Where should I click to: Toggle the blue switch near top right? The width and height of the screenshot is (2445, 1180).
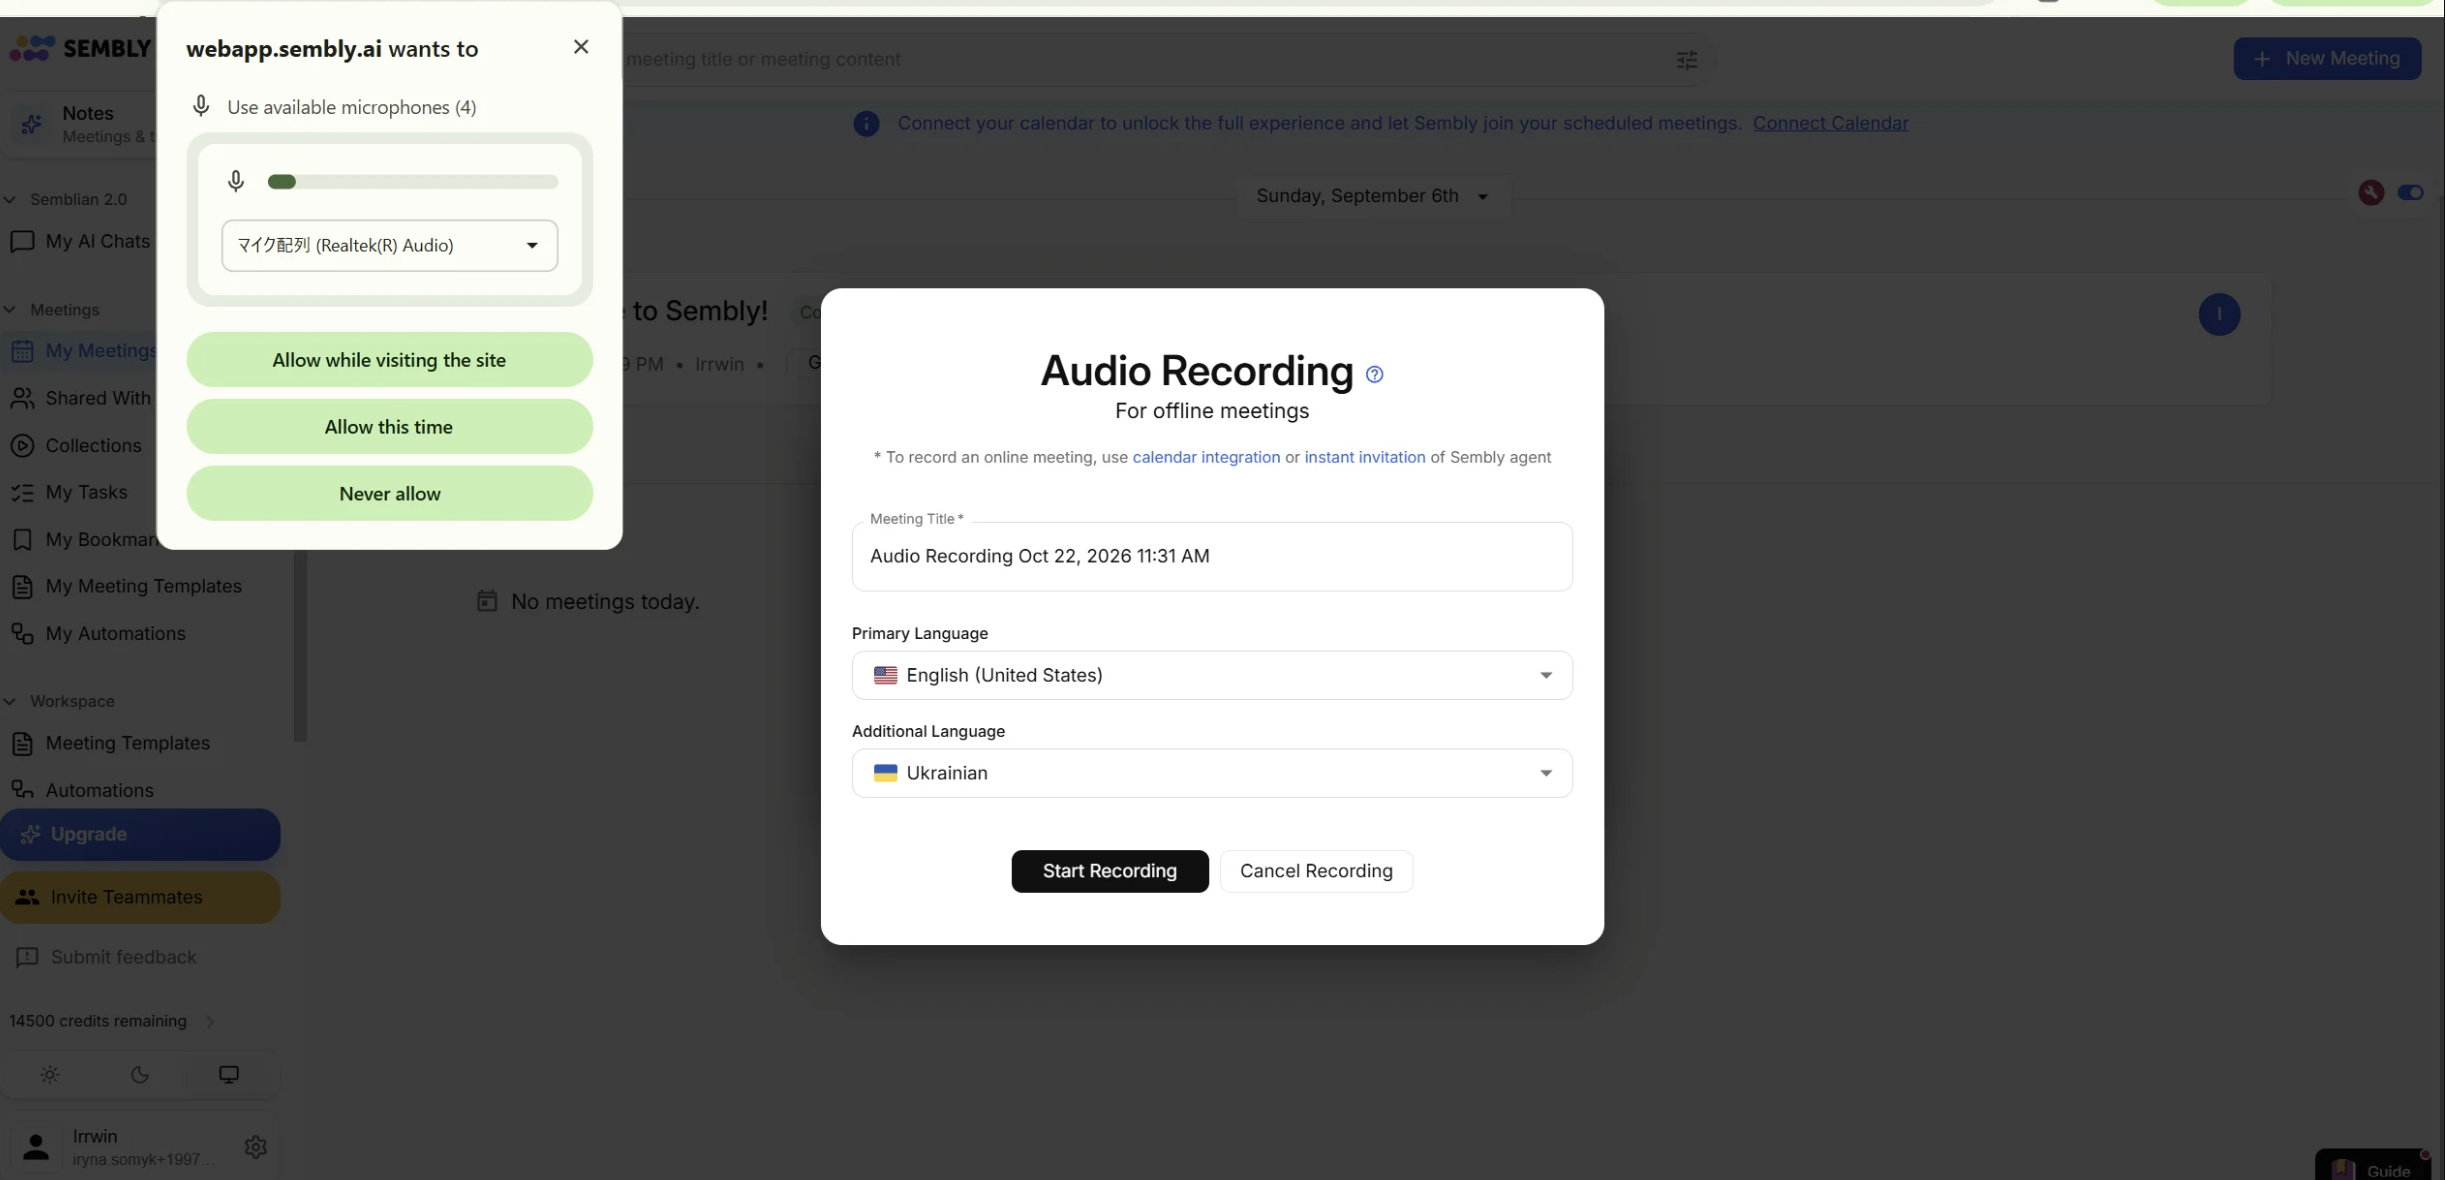coord(2410,192)
